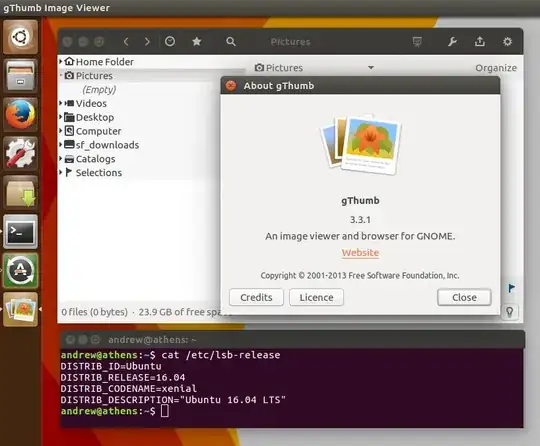The height and width of the screenshot is (446, 540).
Task: Go forward with the right arrow
Action: pyautogui.click(x=147, y=42)
